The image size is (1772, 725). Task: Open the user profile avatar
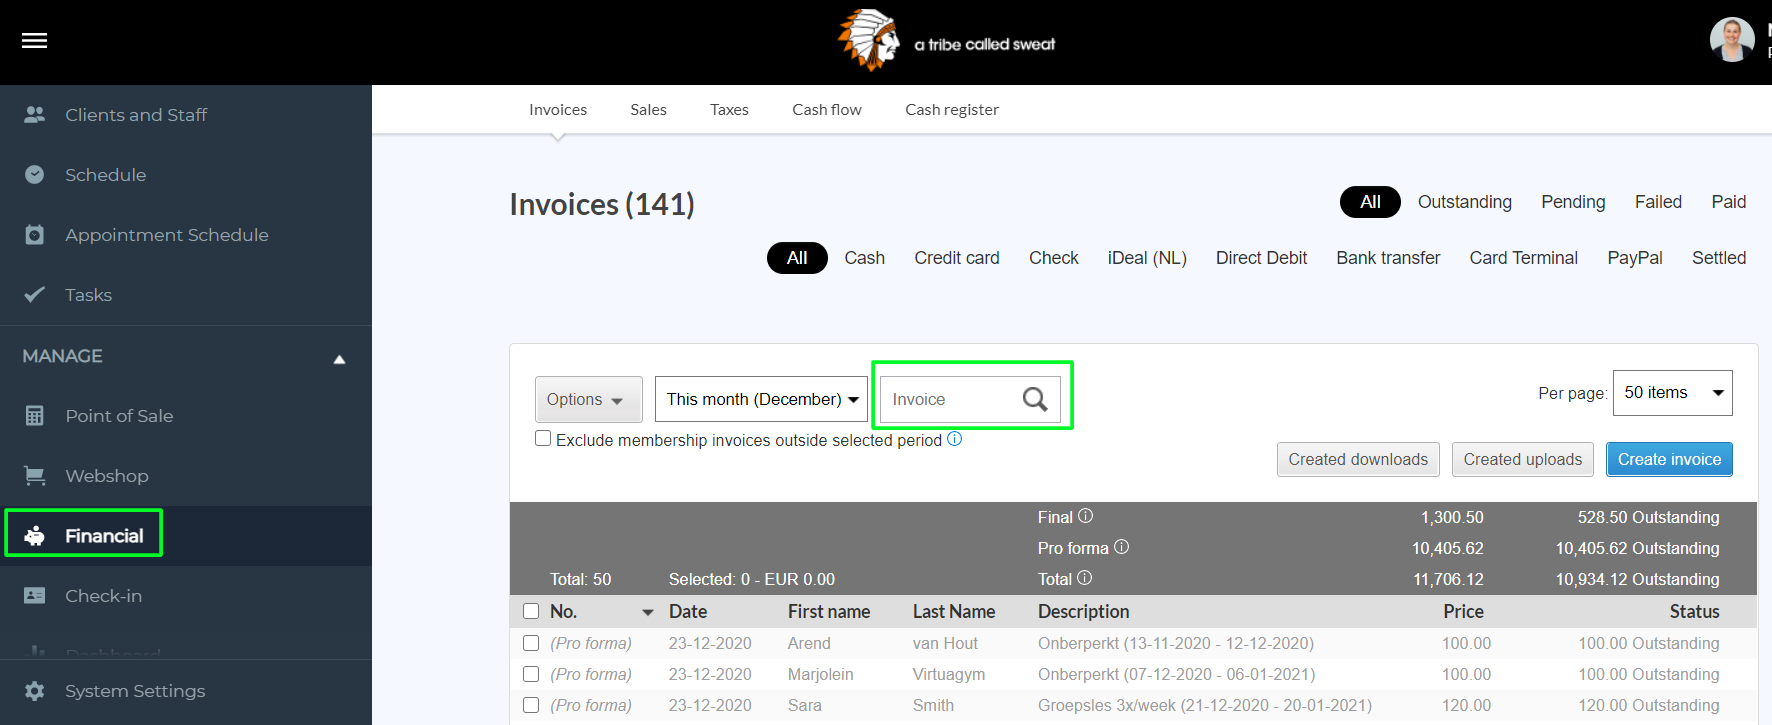pyautogui.click(x=1732, y=40)
